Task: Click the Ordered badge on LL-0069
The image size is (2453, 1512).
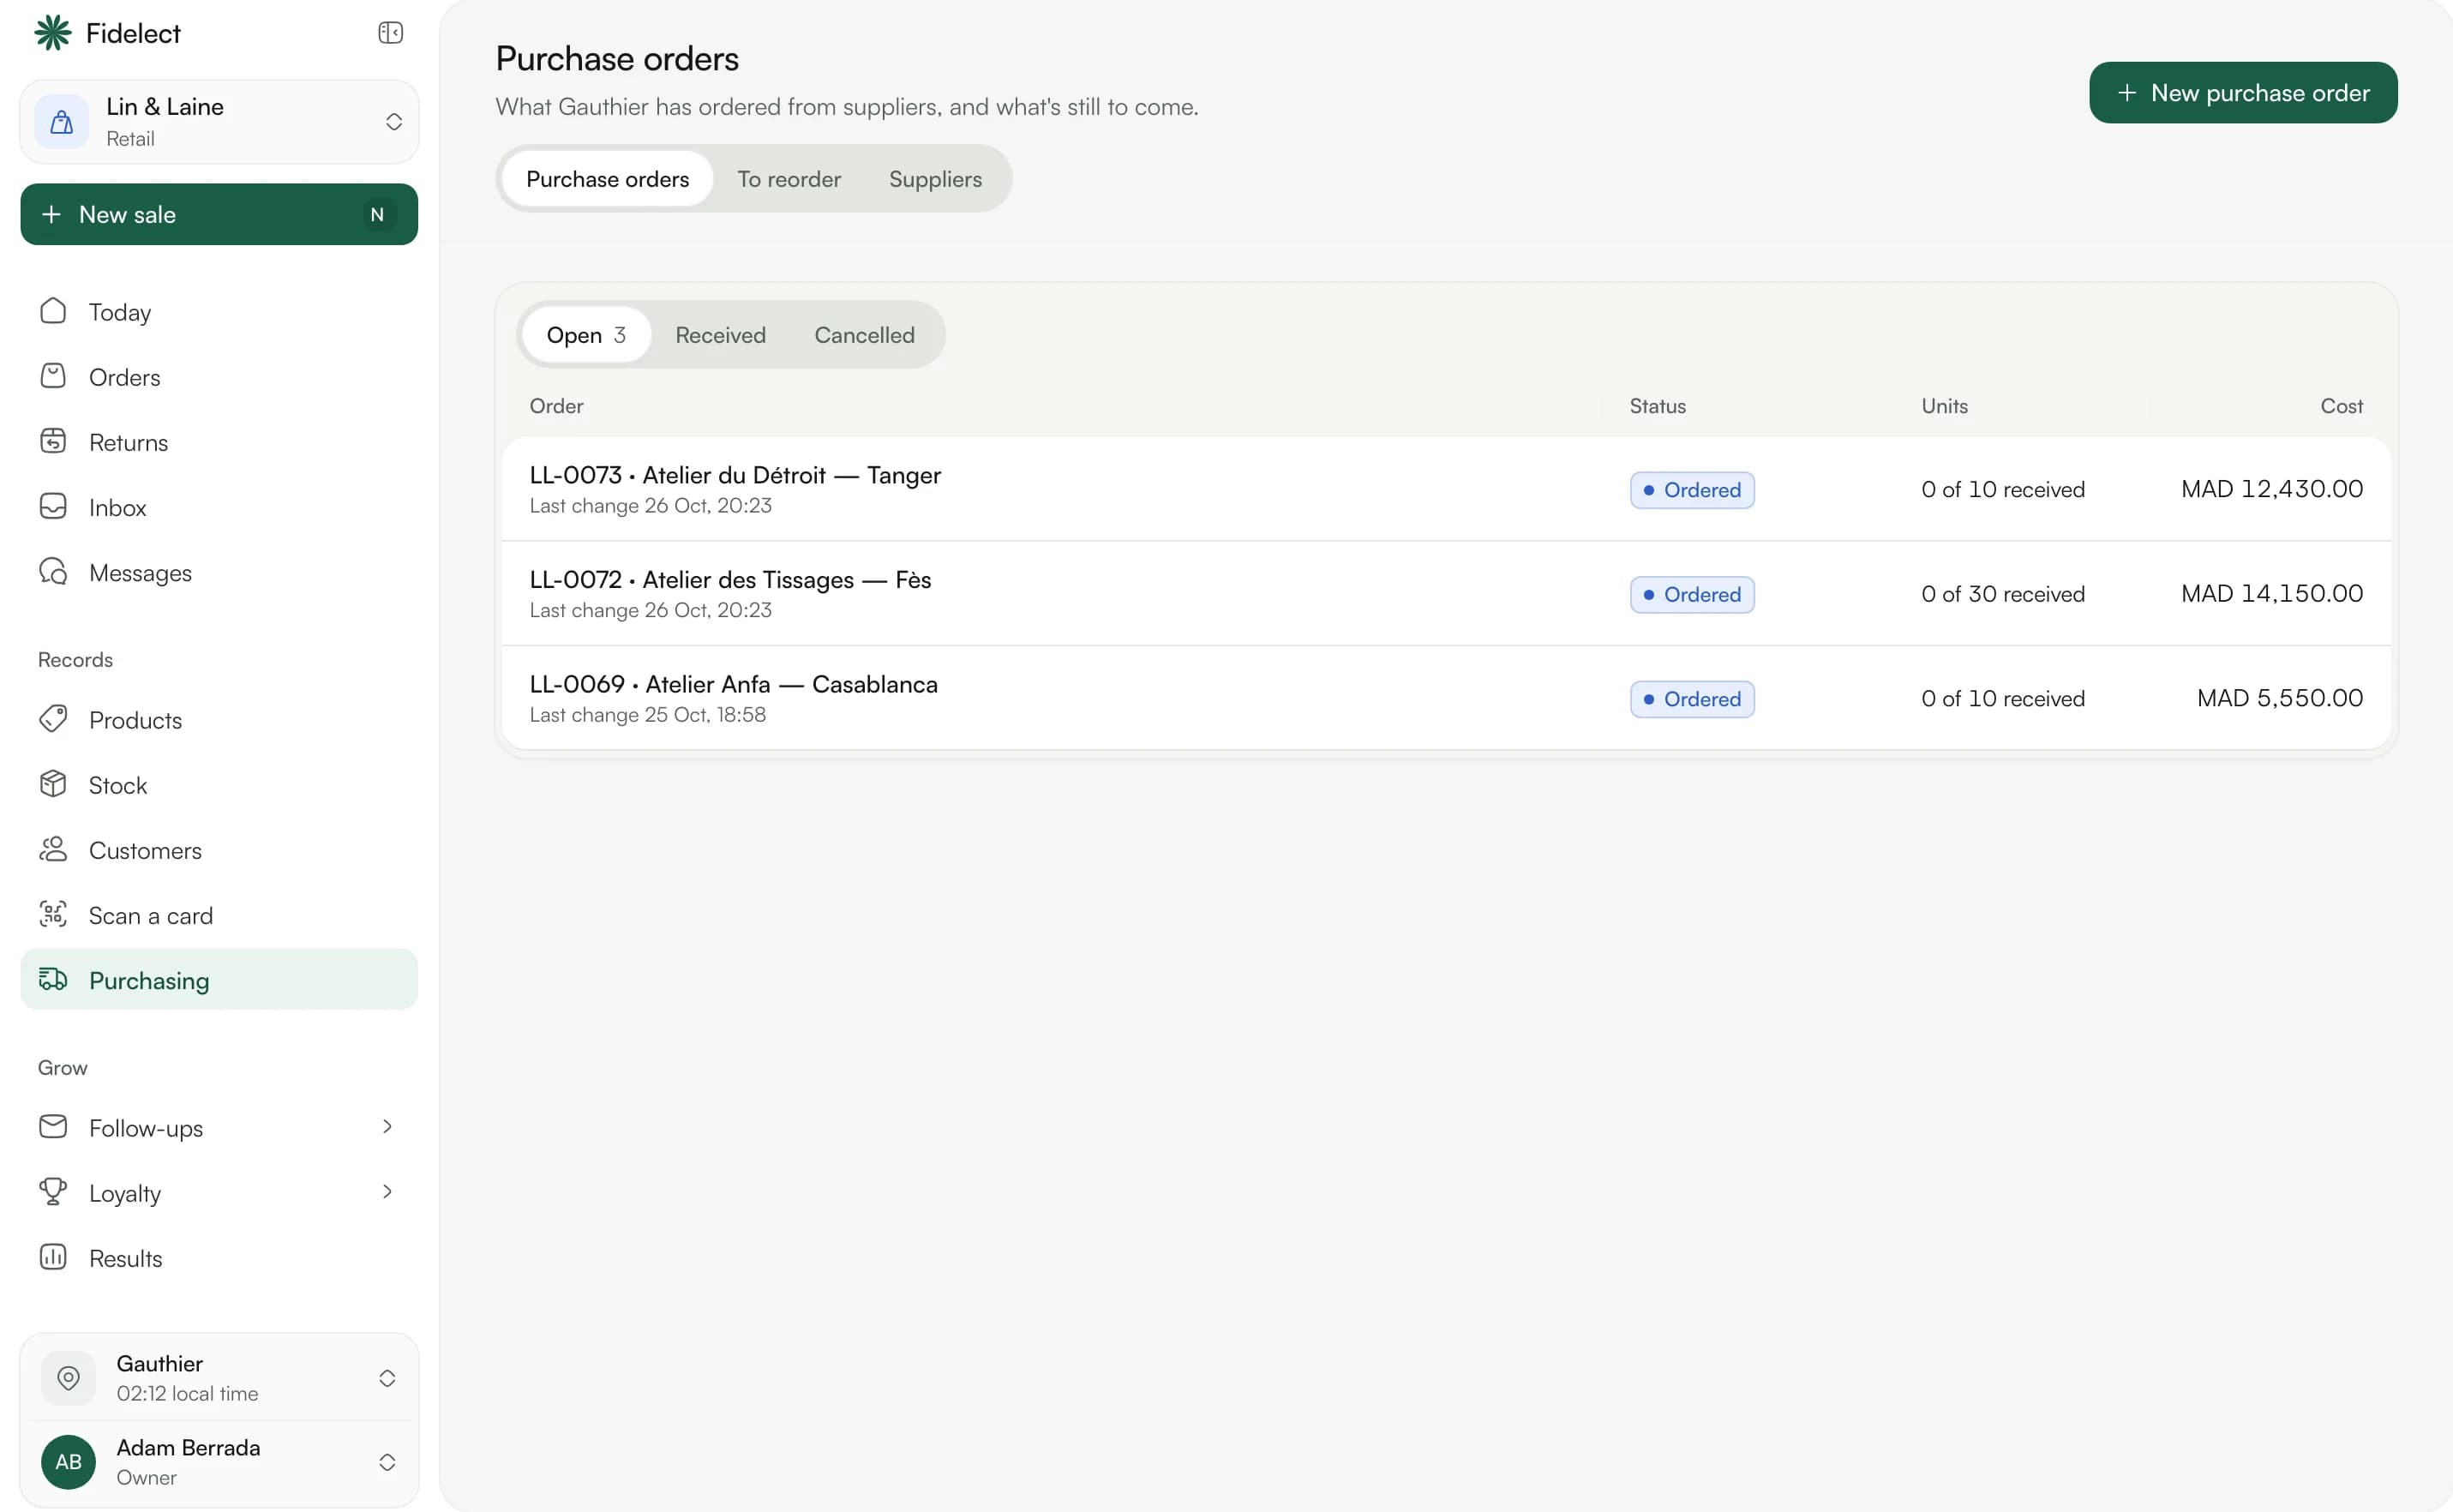Action: click(1691, 698)
